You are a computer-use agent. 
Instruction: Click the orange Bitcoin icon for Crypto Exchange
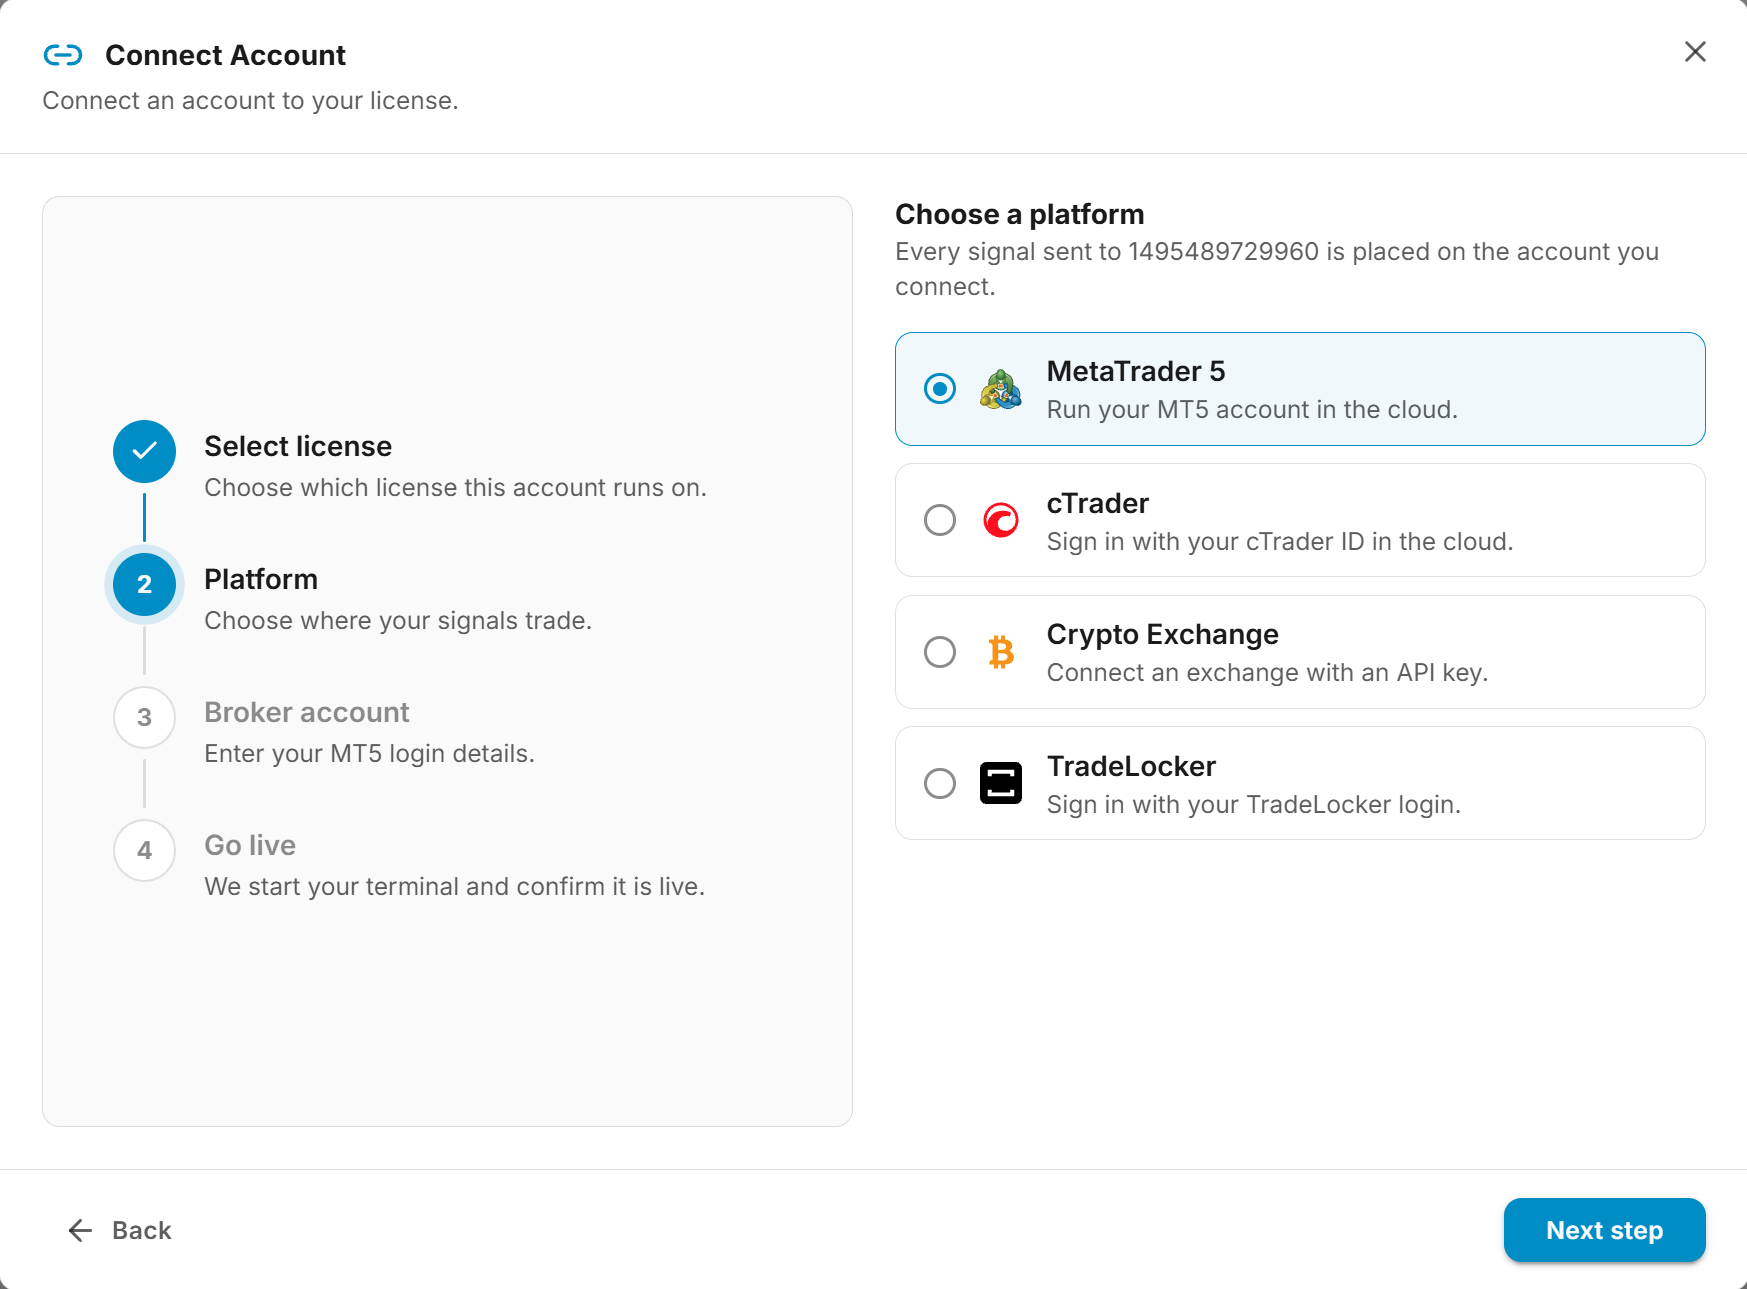[x=1000, y=652]
